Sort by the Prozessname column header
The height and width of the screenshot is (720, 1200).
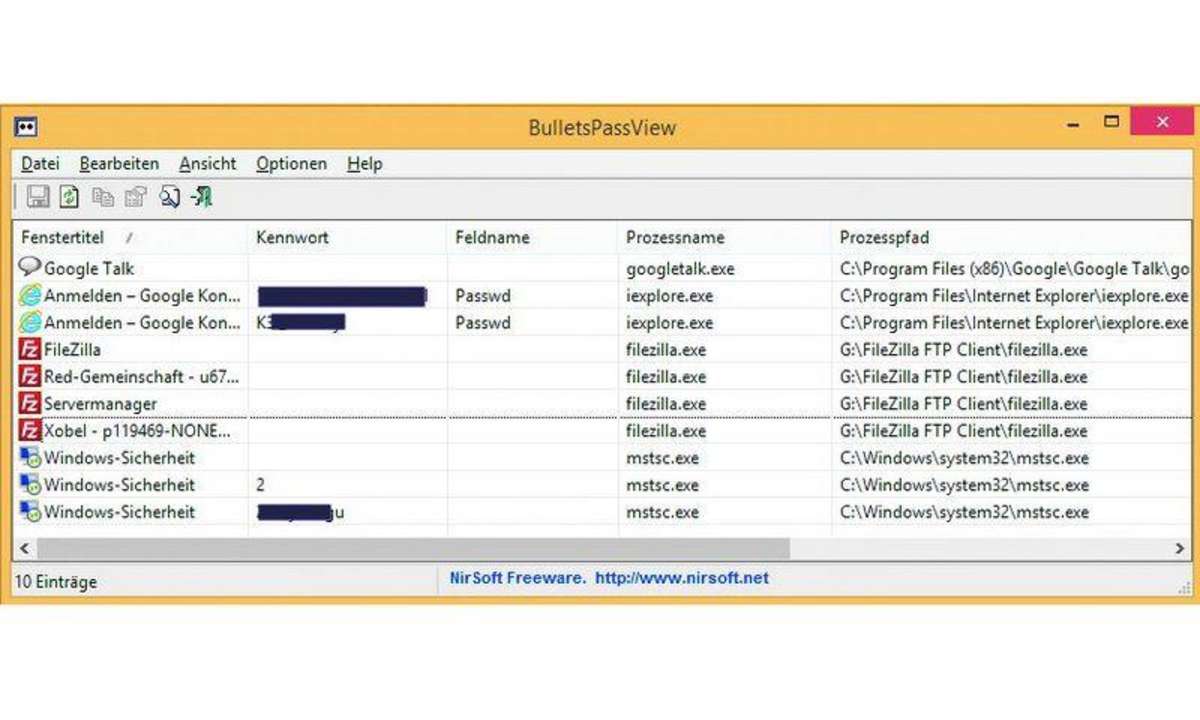pyautogui.click(x=725, y=238)
